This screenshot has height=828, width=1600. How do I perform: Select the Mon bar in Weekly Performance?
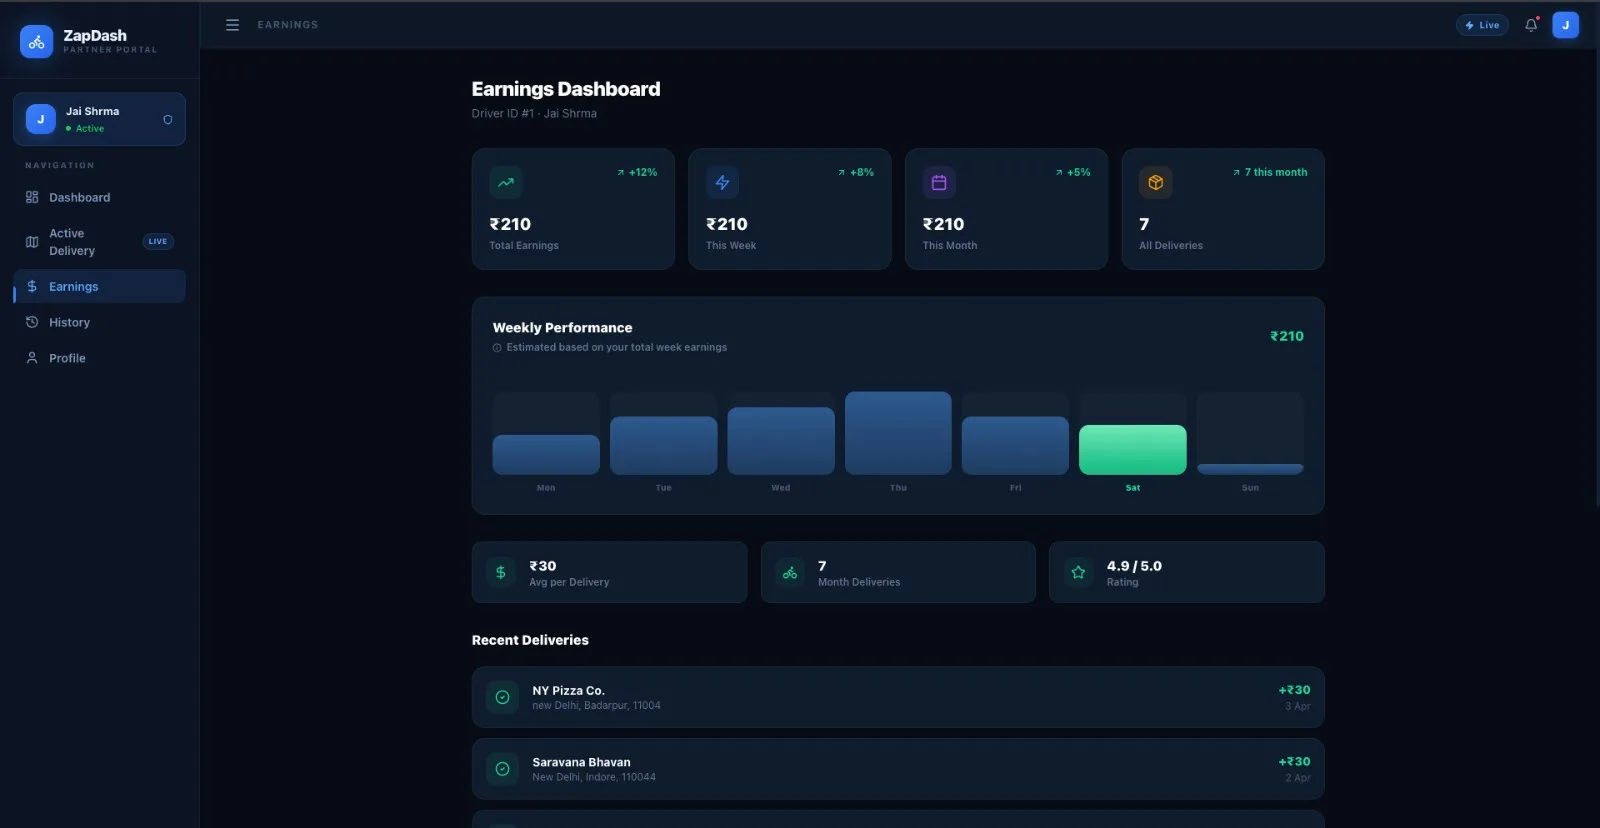point(546,454)
